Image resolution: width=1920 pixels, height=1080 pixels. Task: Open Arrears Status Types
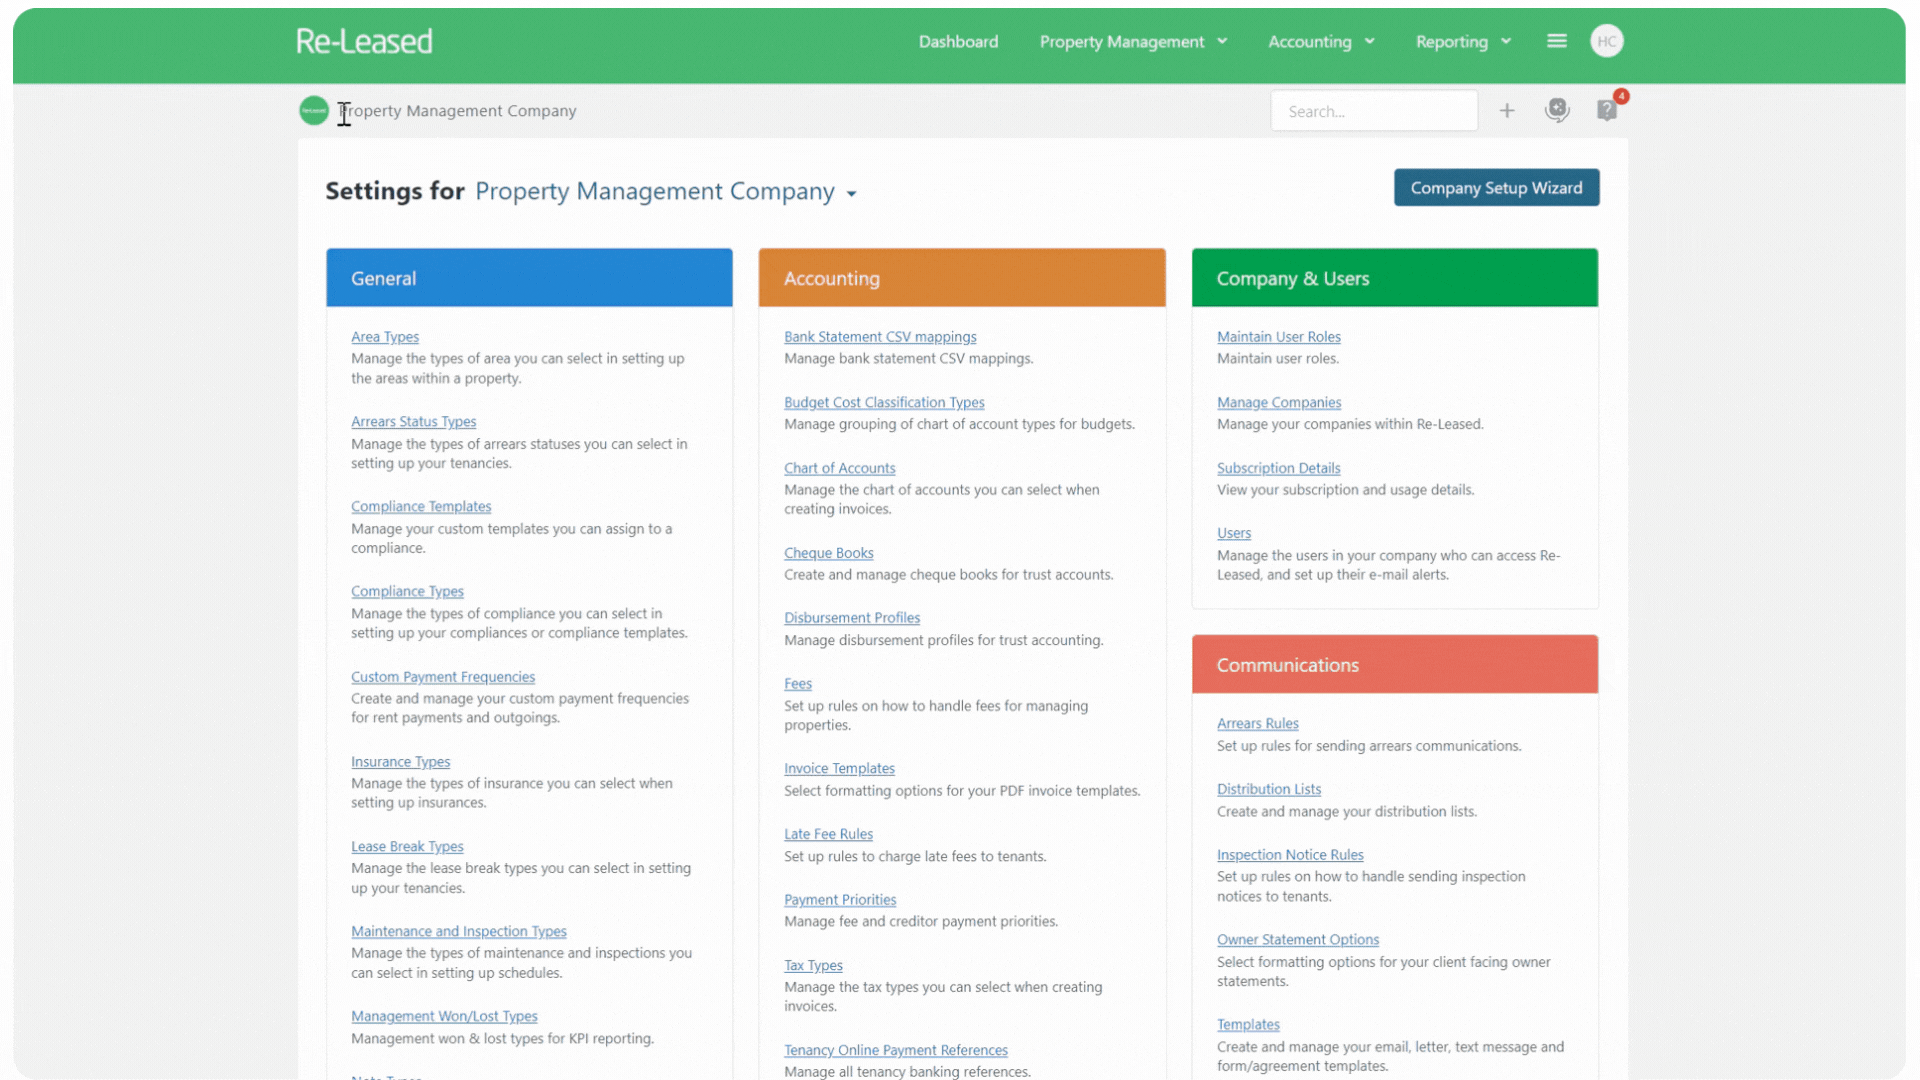pyautogui.click(x=413, y=422)
